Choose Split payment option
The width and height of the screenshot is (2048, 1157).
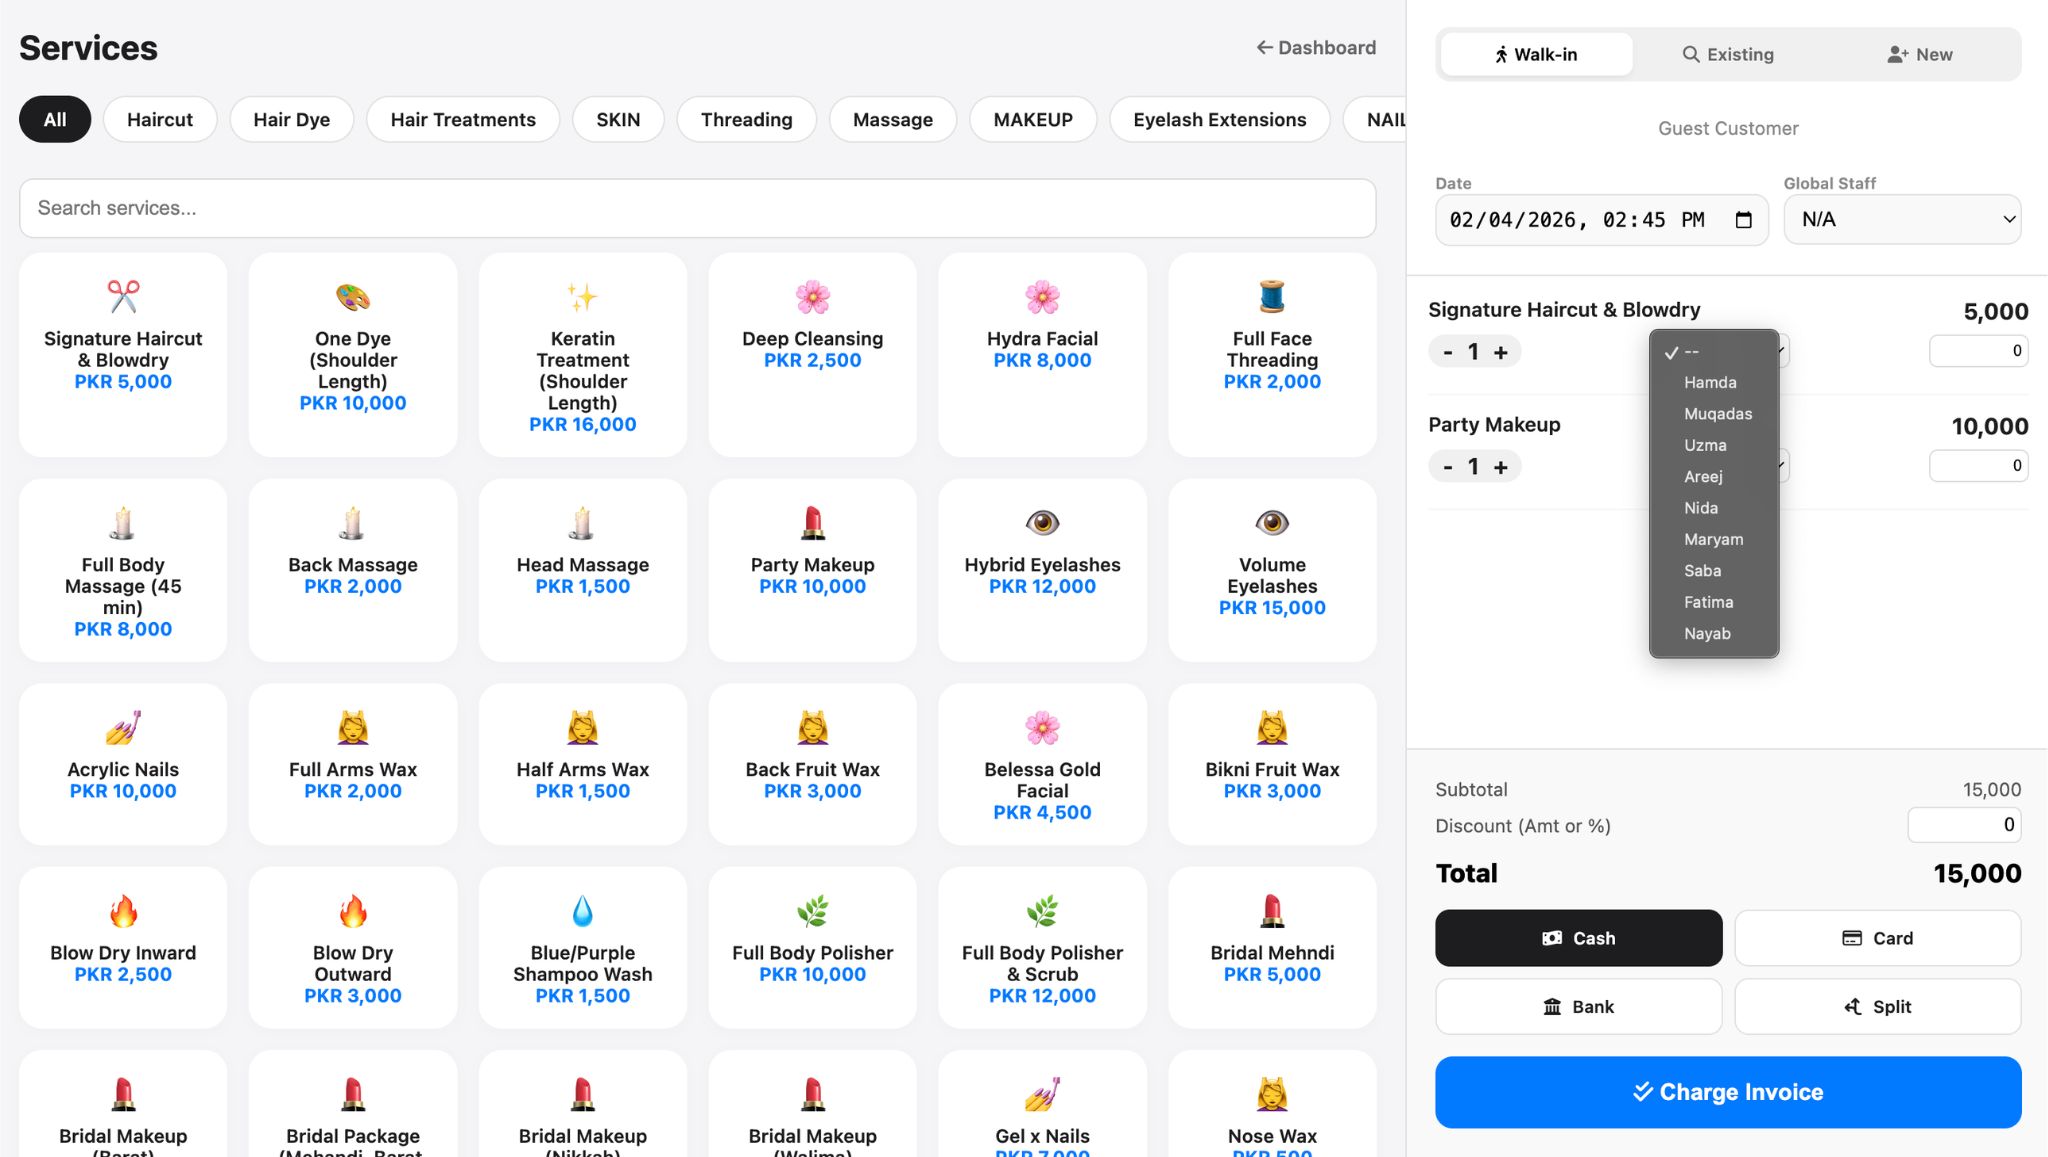click(x=1877, y=1006)
